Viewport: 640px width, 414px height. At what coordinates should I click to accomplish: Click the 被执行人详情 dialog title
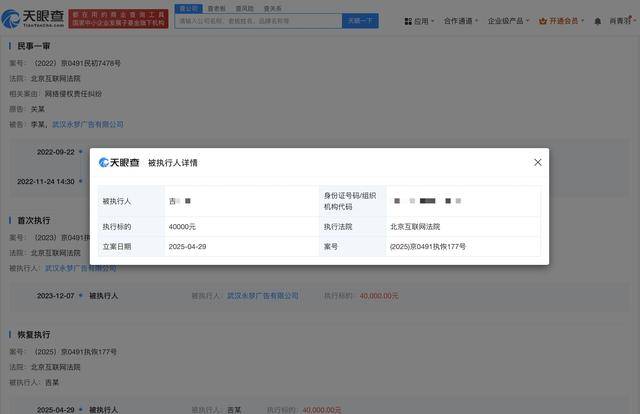click(173, 163)
